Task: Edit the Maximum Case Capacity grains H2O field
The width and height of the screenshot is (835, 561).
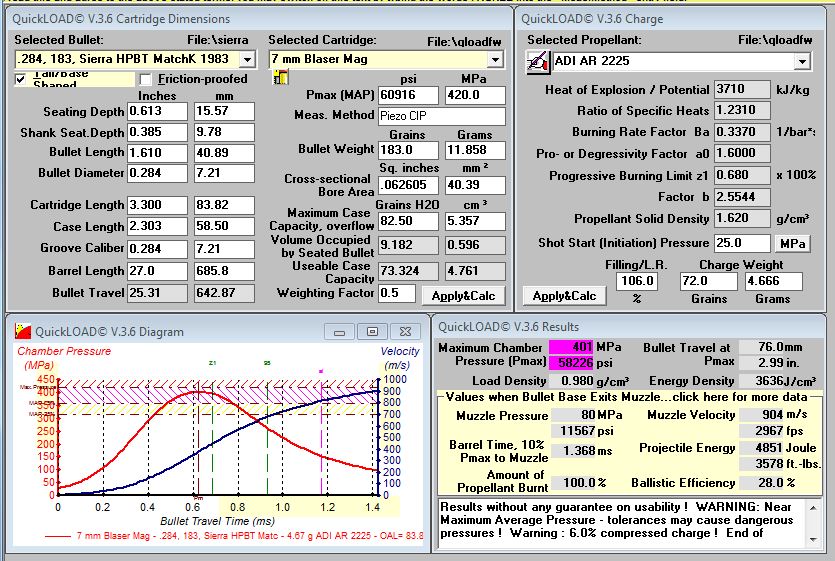Action: (408, 221)
